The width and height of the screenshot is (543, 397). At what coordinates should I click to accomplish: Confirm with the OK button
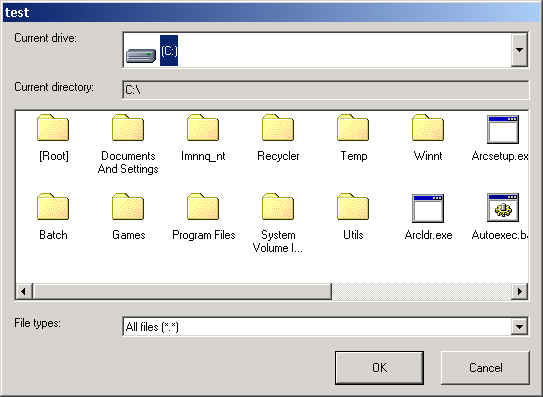(x=379, y=368)
